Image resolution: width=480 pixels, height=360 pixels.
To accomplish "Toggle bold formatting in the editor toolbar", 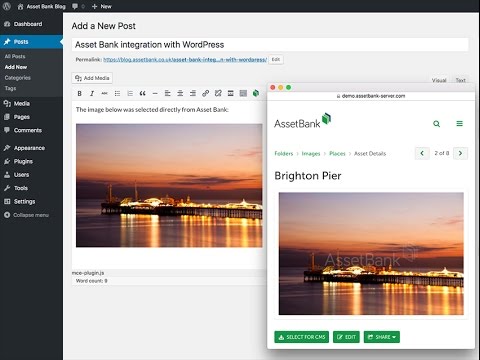I will pyautogui.click(x=79, y=94).
